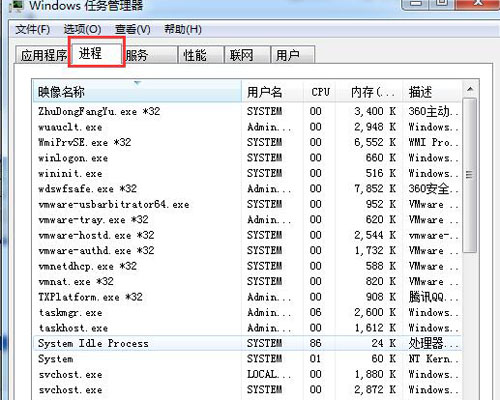The width and height of the screenshot is (500, 400).
Task: Click the 7,852 K memory value
Action: tap(375, 189)
